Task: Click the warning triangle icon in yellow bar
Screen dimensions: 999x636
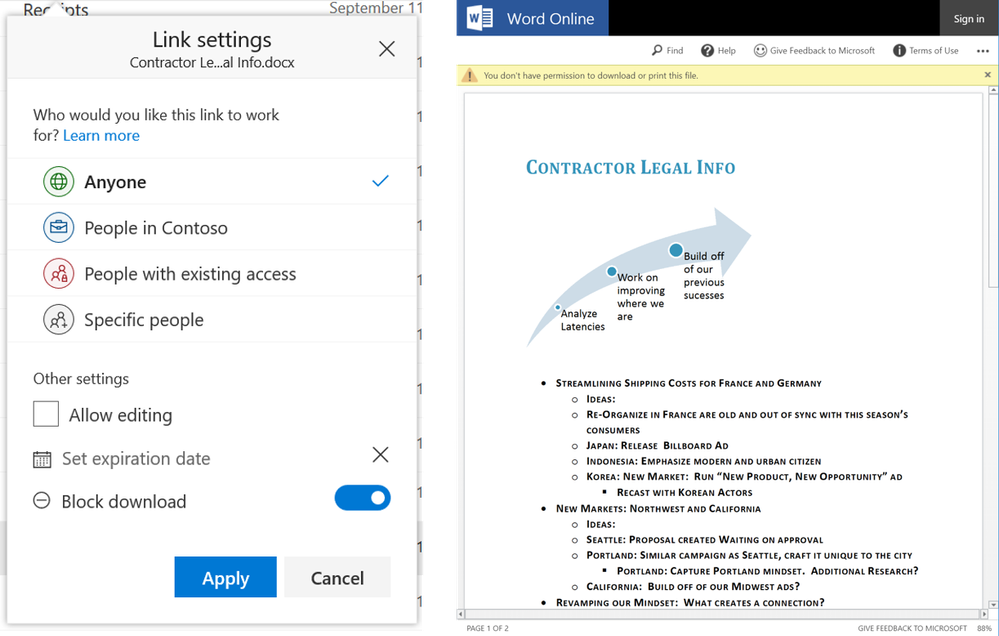Action: pyautogui.click(x=470, y=75)
